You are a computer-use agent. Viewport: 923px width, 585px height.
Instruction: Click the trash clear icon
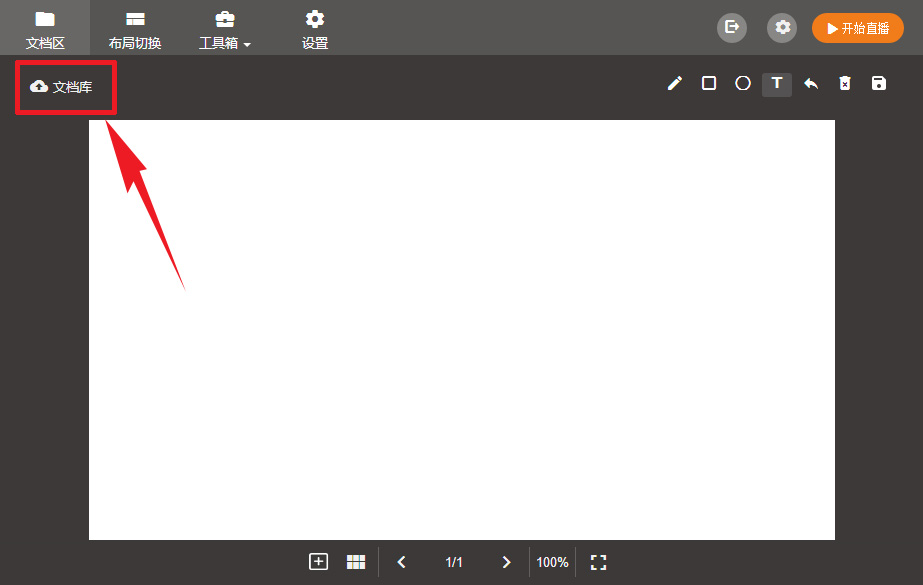pos(845,84)
